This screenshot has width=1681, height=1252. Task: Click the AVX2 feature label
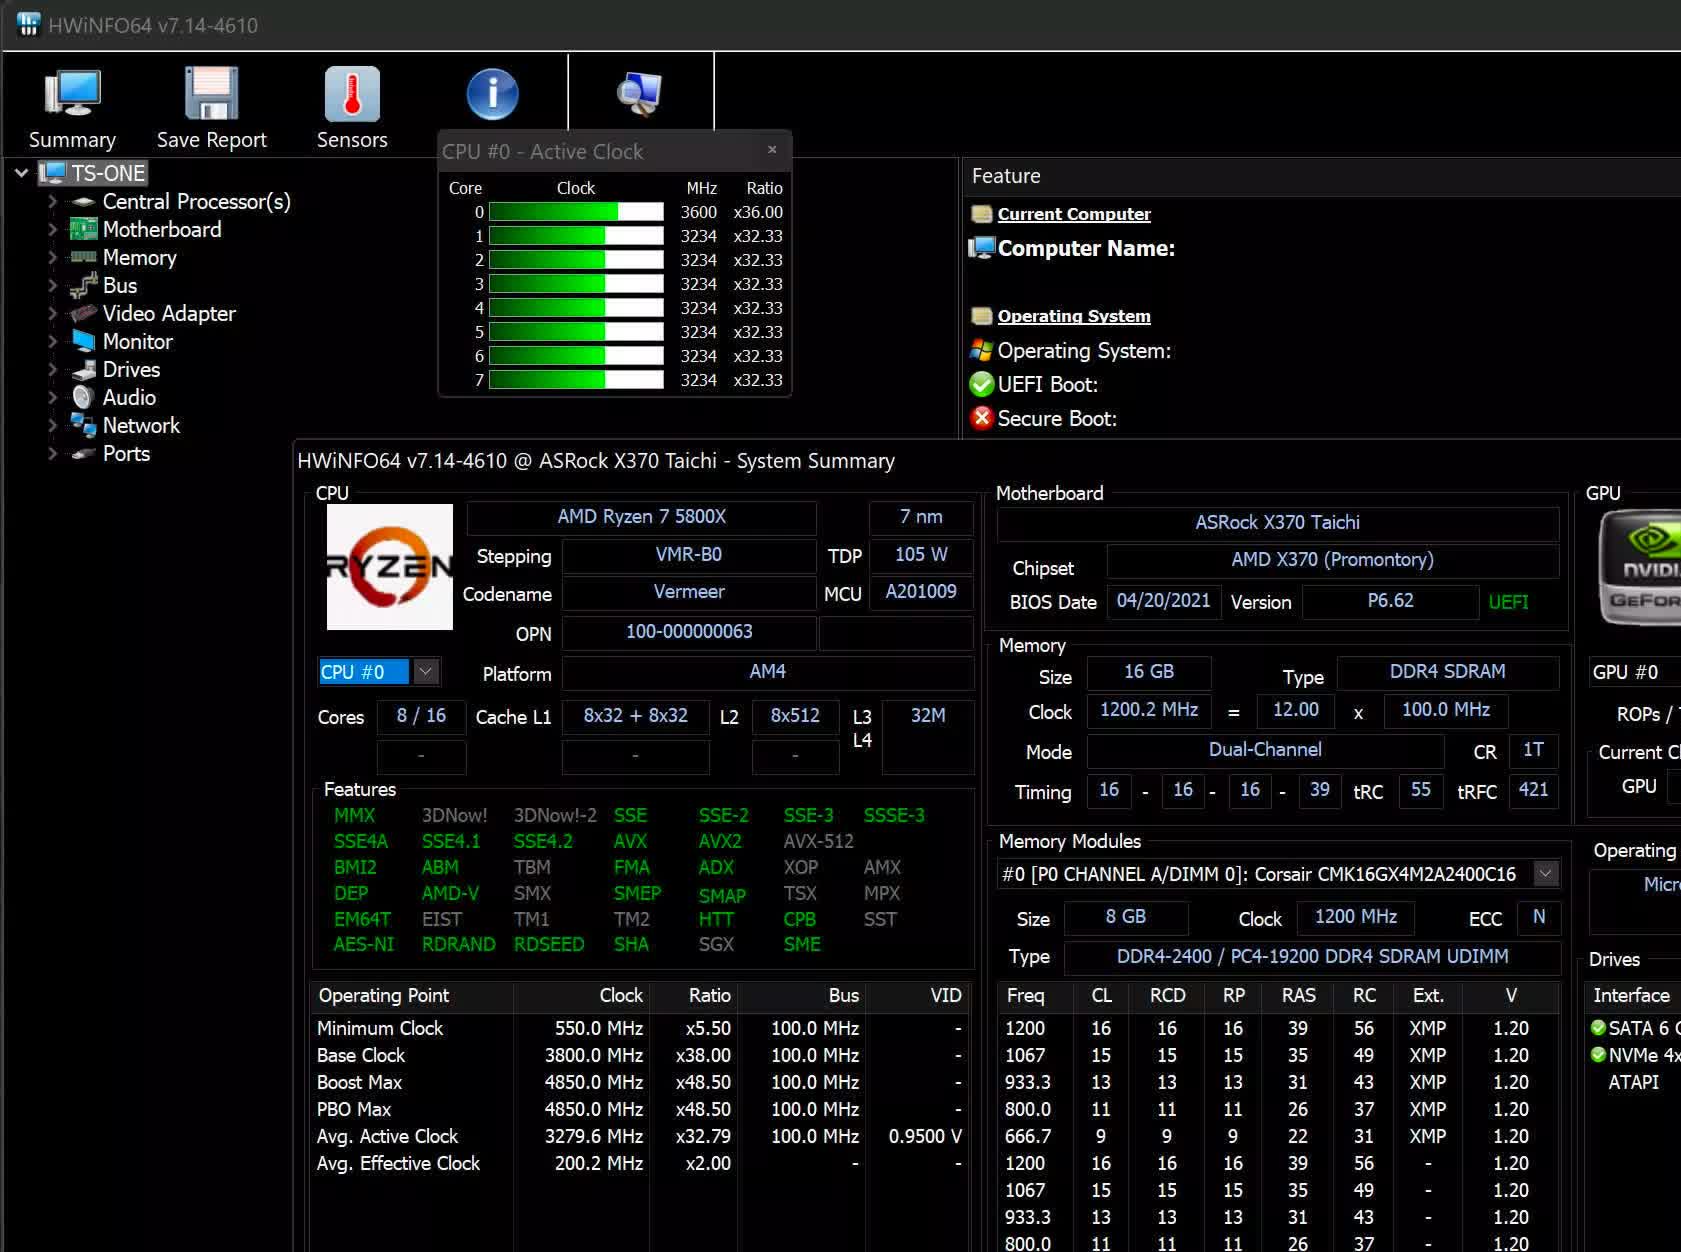pos(720,841)
